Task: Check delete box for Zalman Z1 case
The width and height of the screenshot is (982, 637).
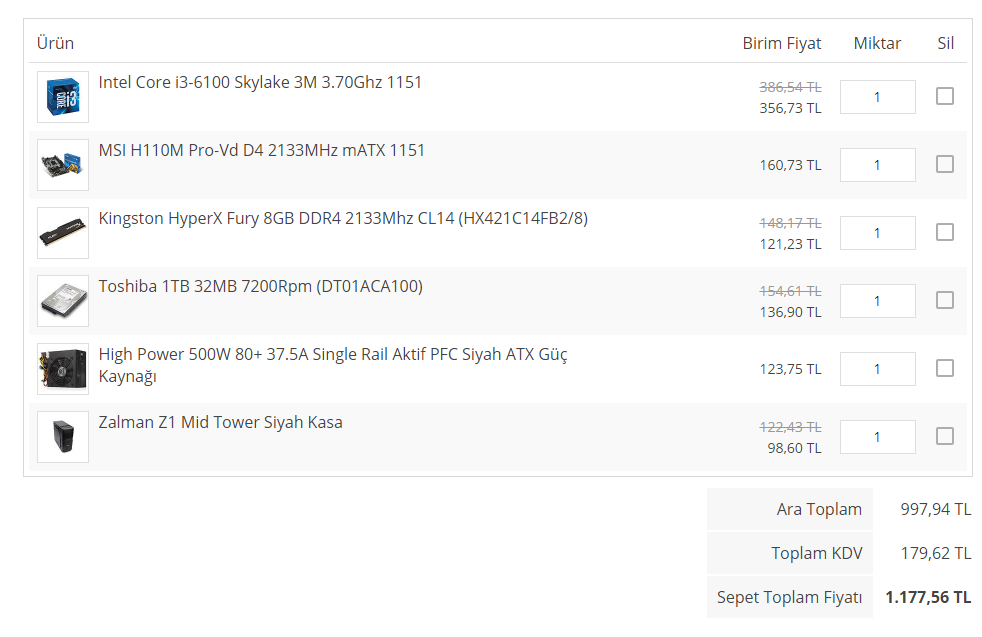Action: coord(945,436)
